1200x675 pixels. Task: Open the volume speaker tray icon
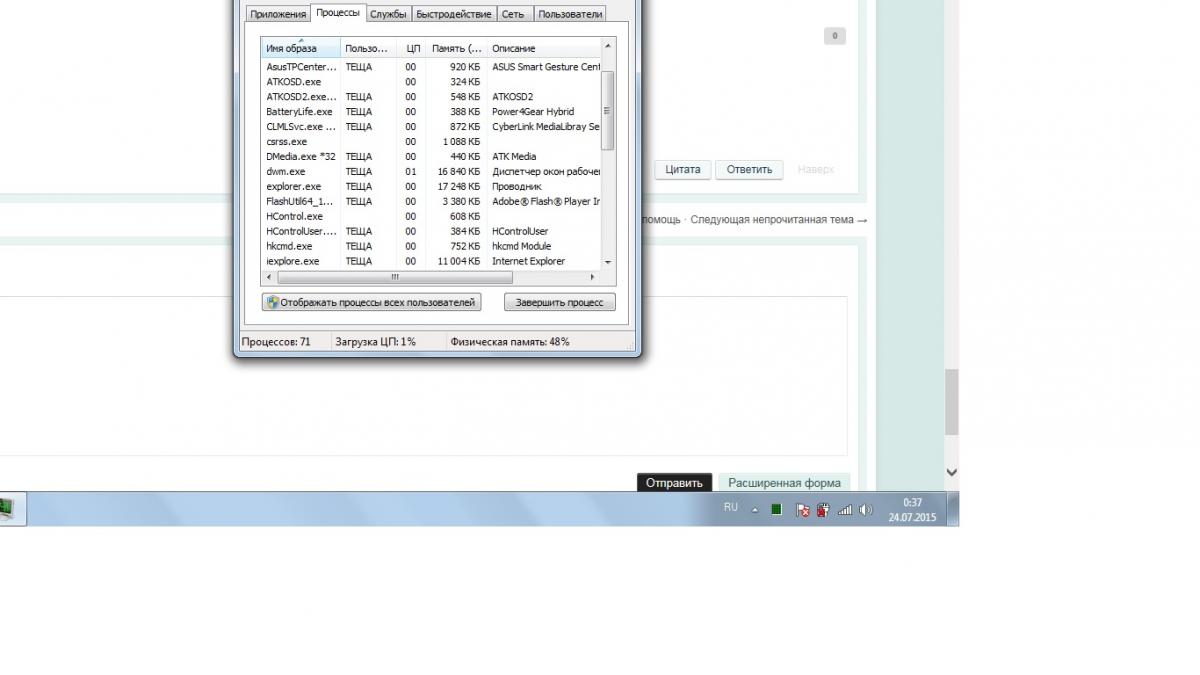pyautogui.click(x=866, y=509)
